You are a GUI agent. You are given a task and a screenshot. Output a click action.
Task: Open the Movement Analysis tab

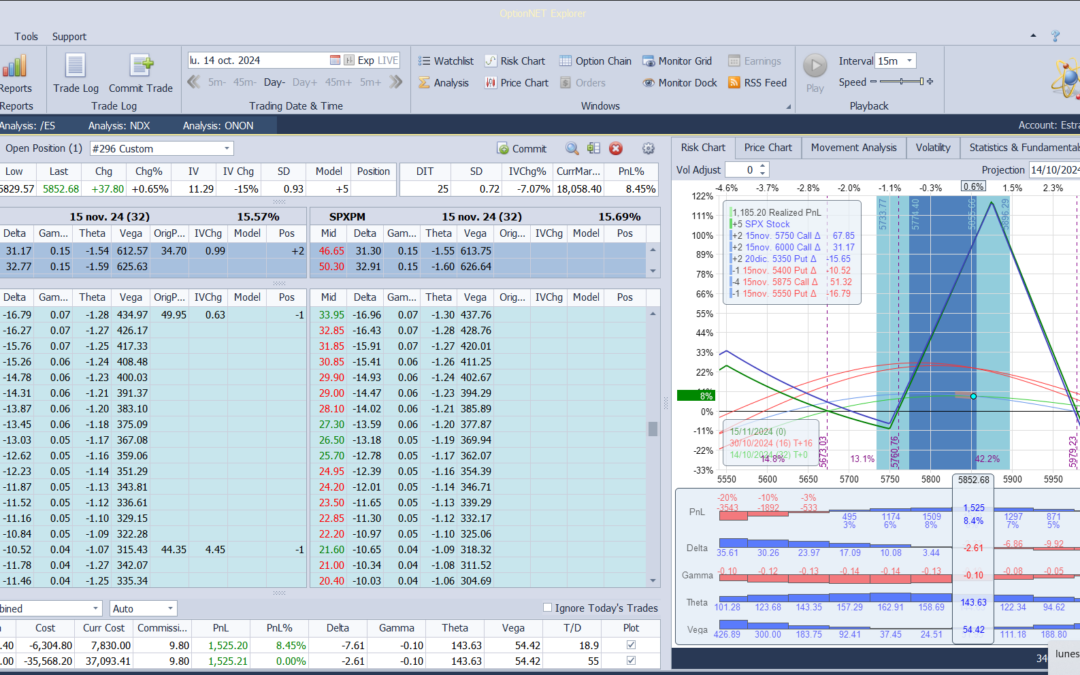point(853,148)
